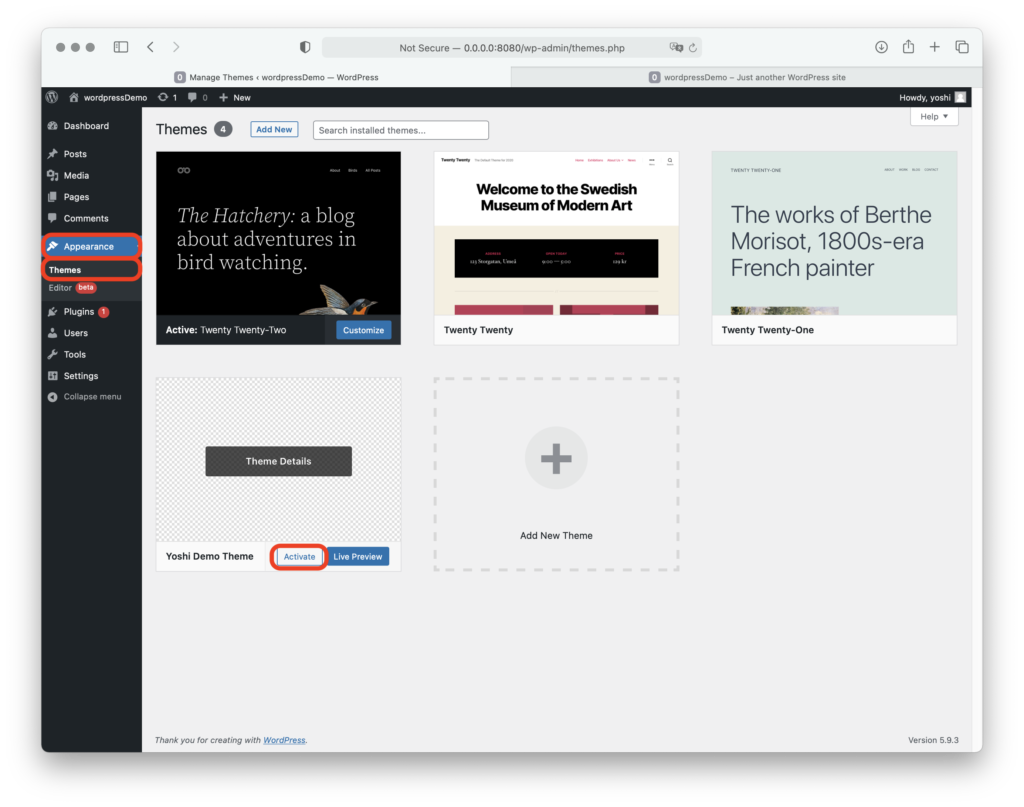The image size is (1024, 807).
Task: Toggle the Safari sidebar icon
Action: pyautogui.click(x=121, y=47)
